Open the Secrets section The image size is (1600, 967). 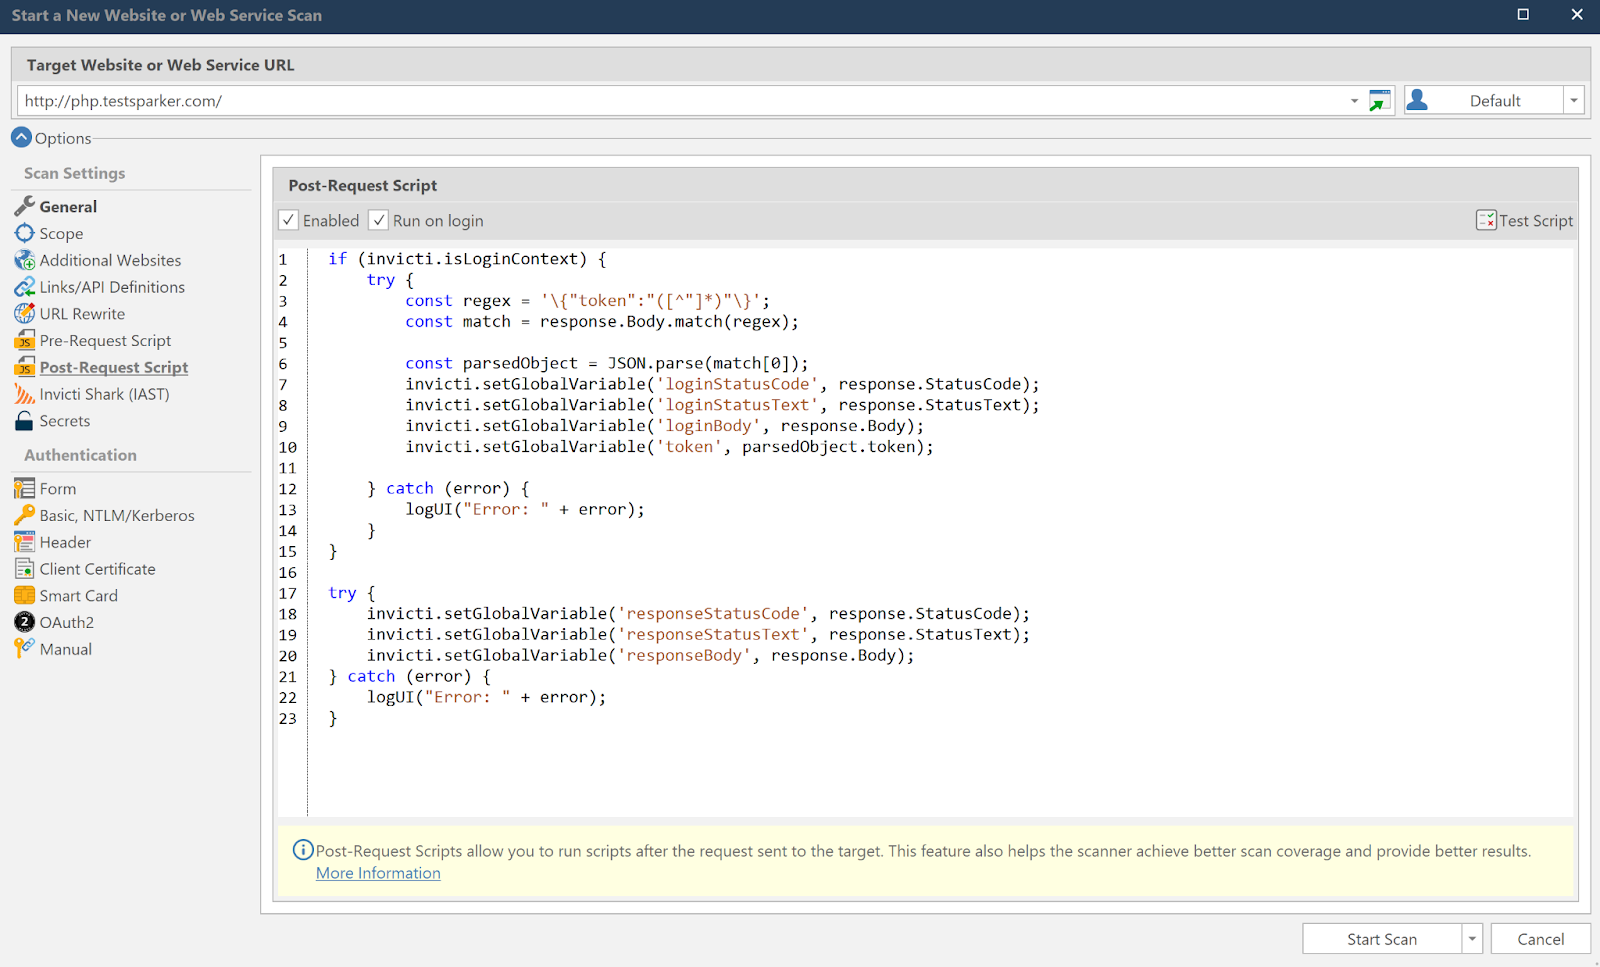tap(63, 421)
